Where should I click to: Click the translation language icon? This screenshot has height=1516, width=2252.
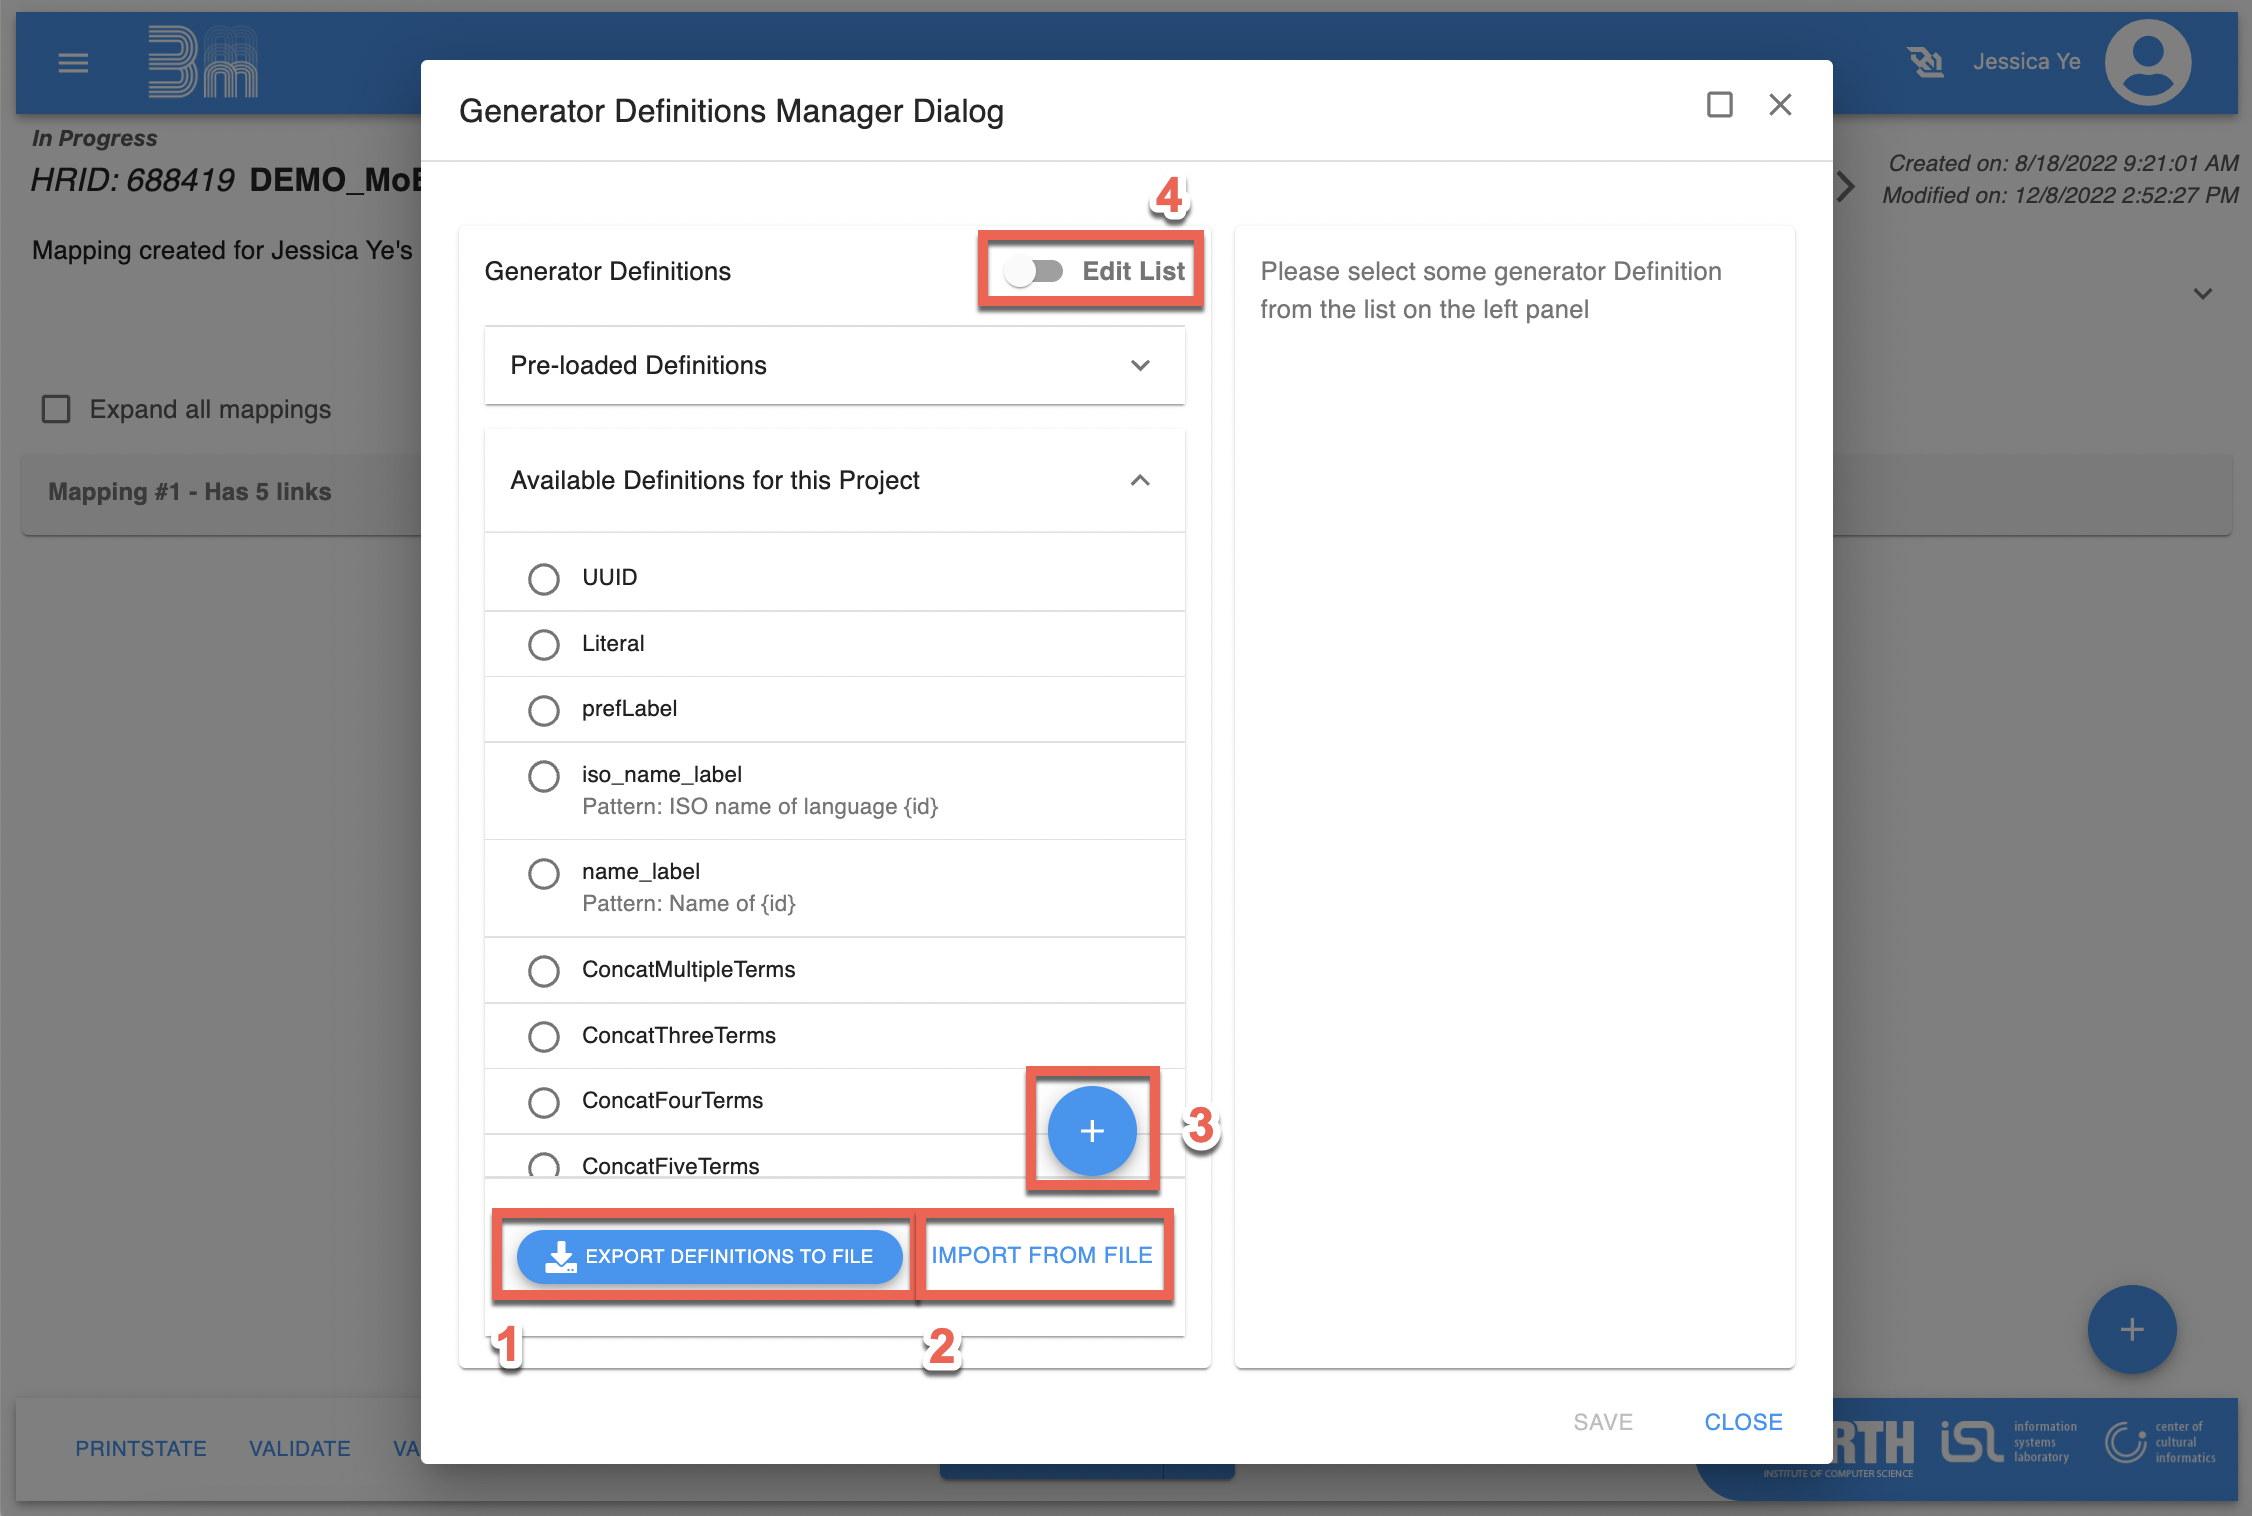tap(1924, 62)
